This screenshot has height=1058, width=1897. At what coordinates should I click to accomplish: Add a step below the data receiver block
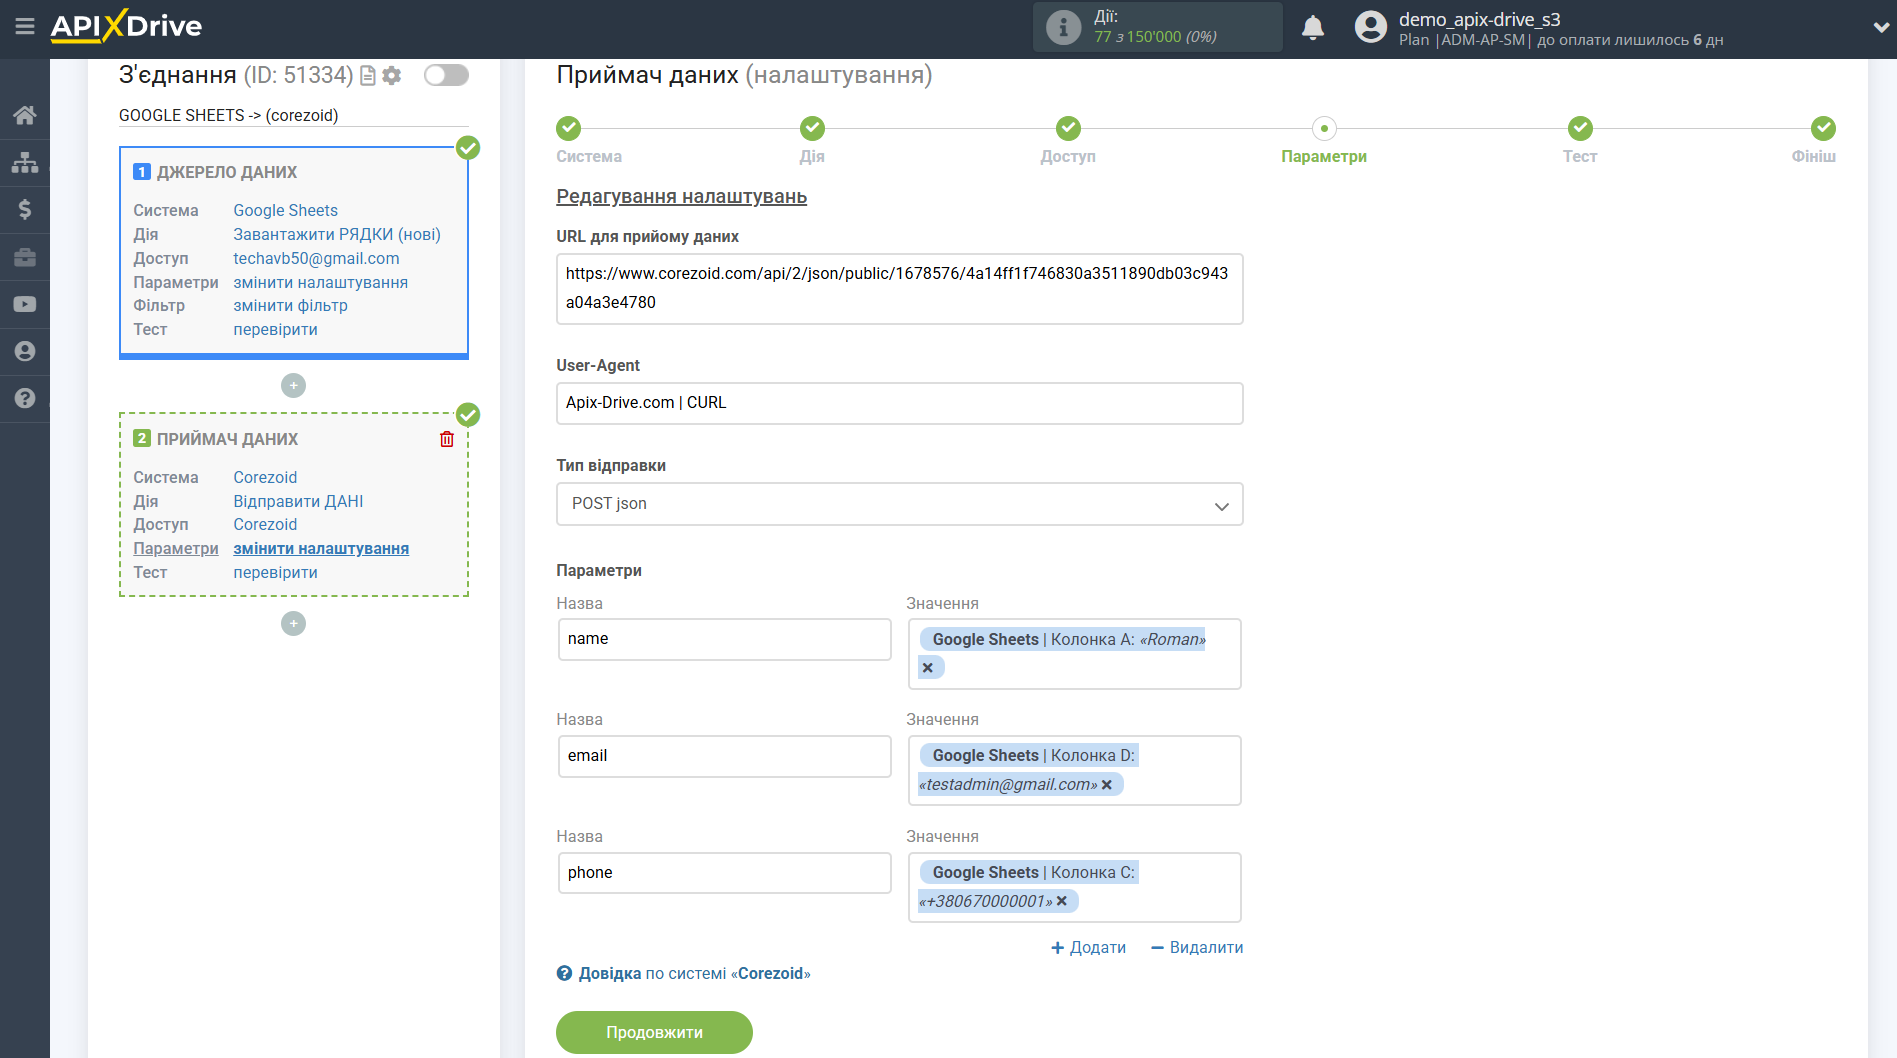tap(293, 623)
